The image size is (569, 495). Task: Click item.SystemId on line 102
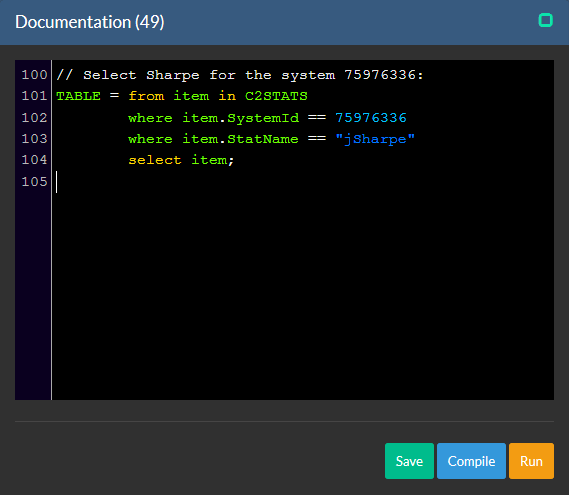click(241, 118)
